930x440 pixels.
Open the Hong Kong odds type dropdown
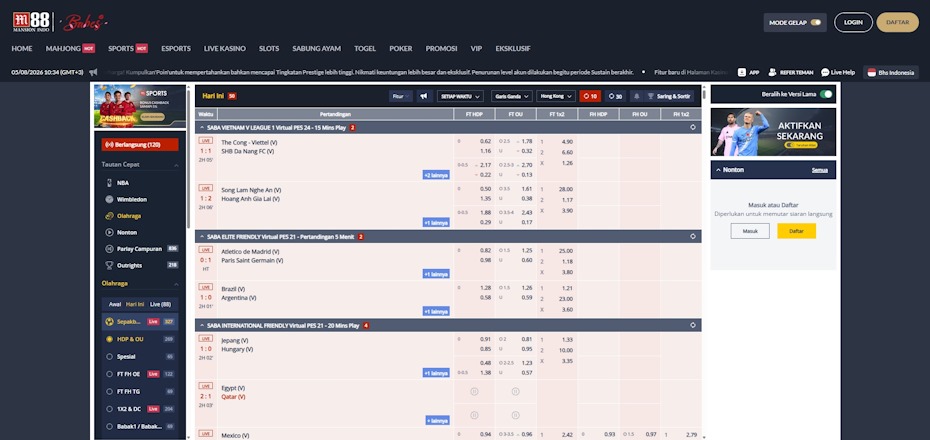click(556, 96)
